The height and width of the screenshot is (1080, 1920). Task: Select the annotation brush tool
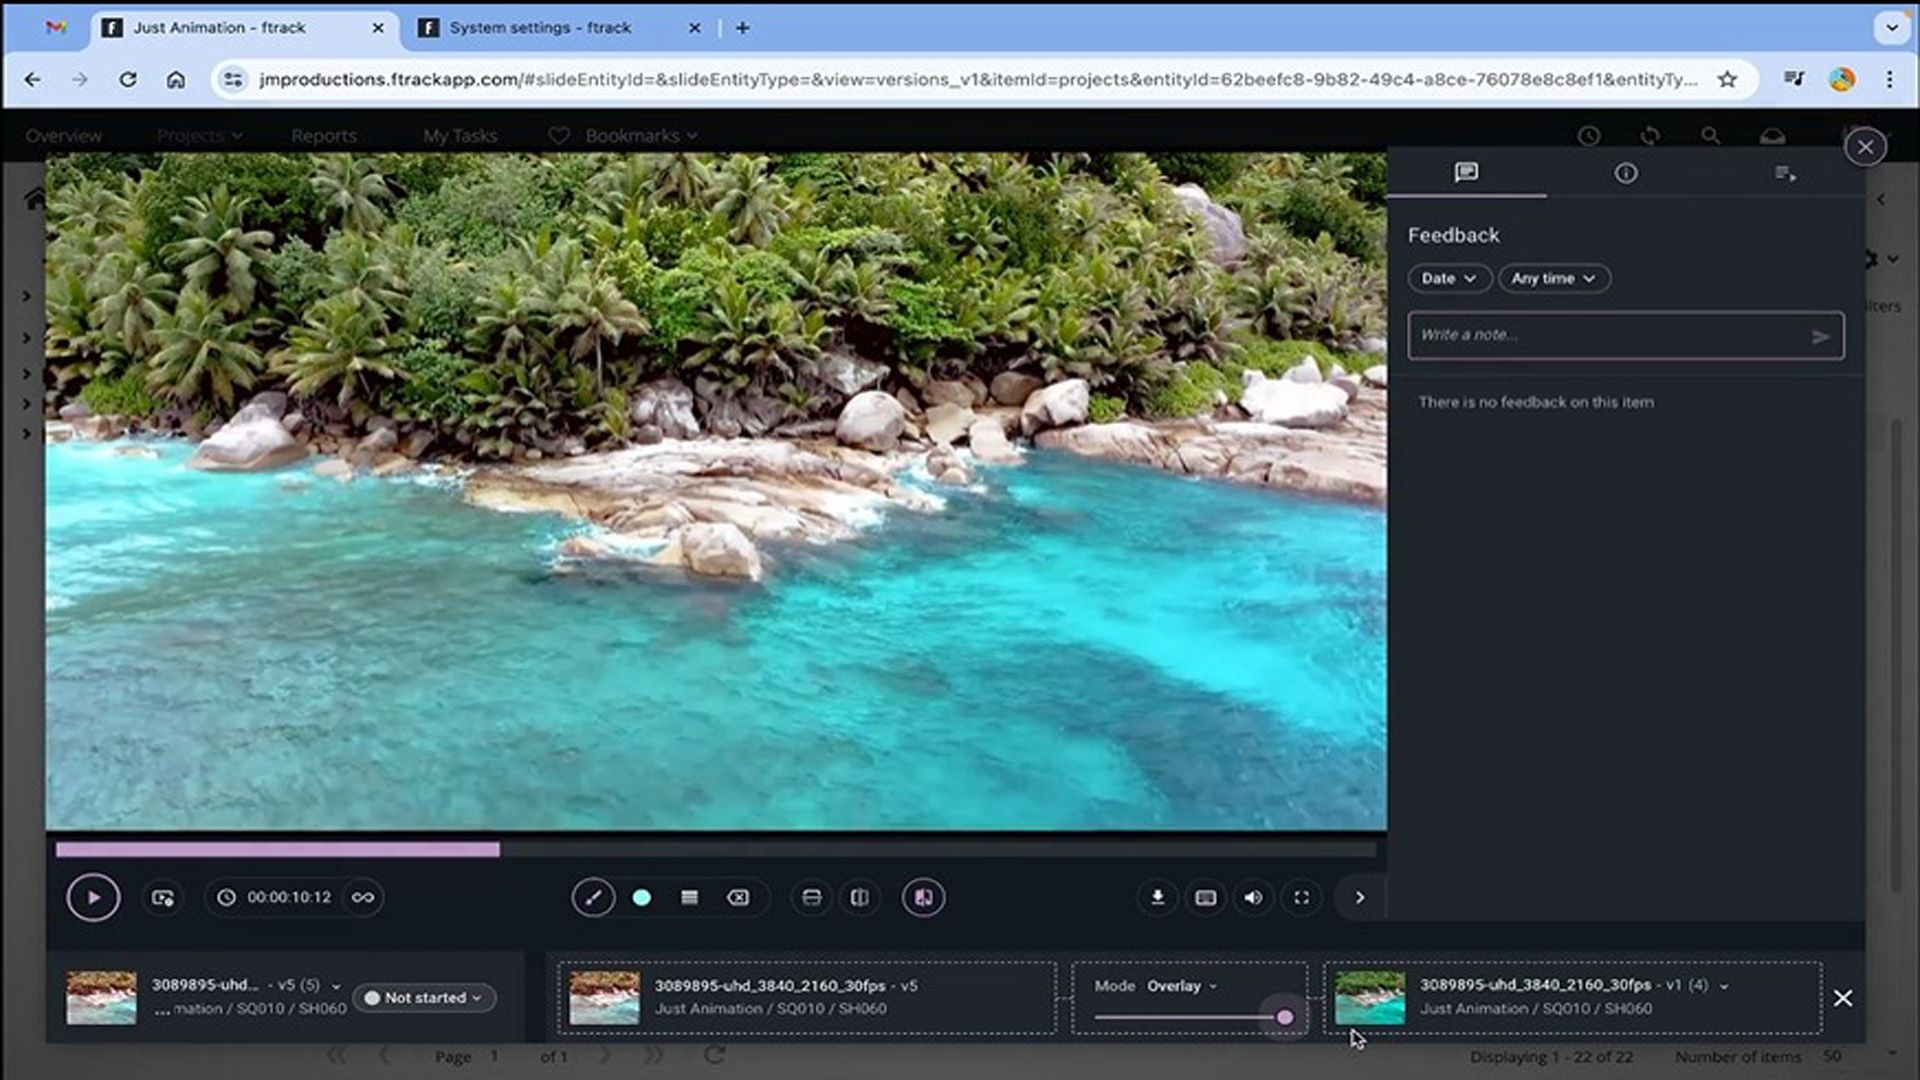click(x=593, y=897)
